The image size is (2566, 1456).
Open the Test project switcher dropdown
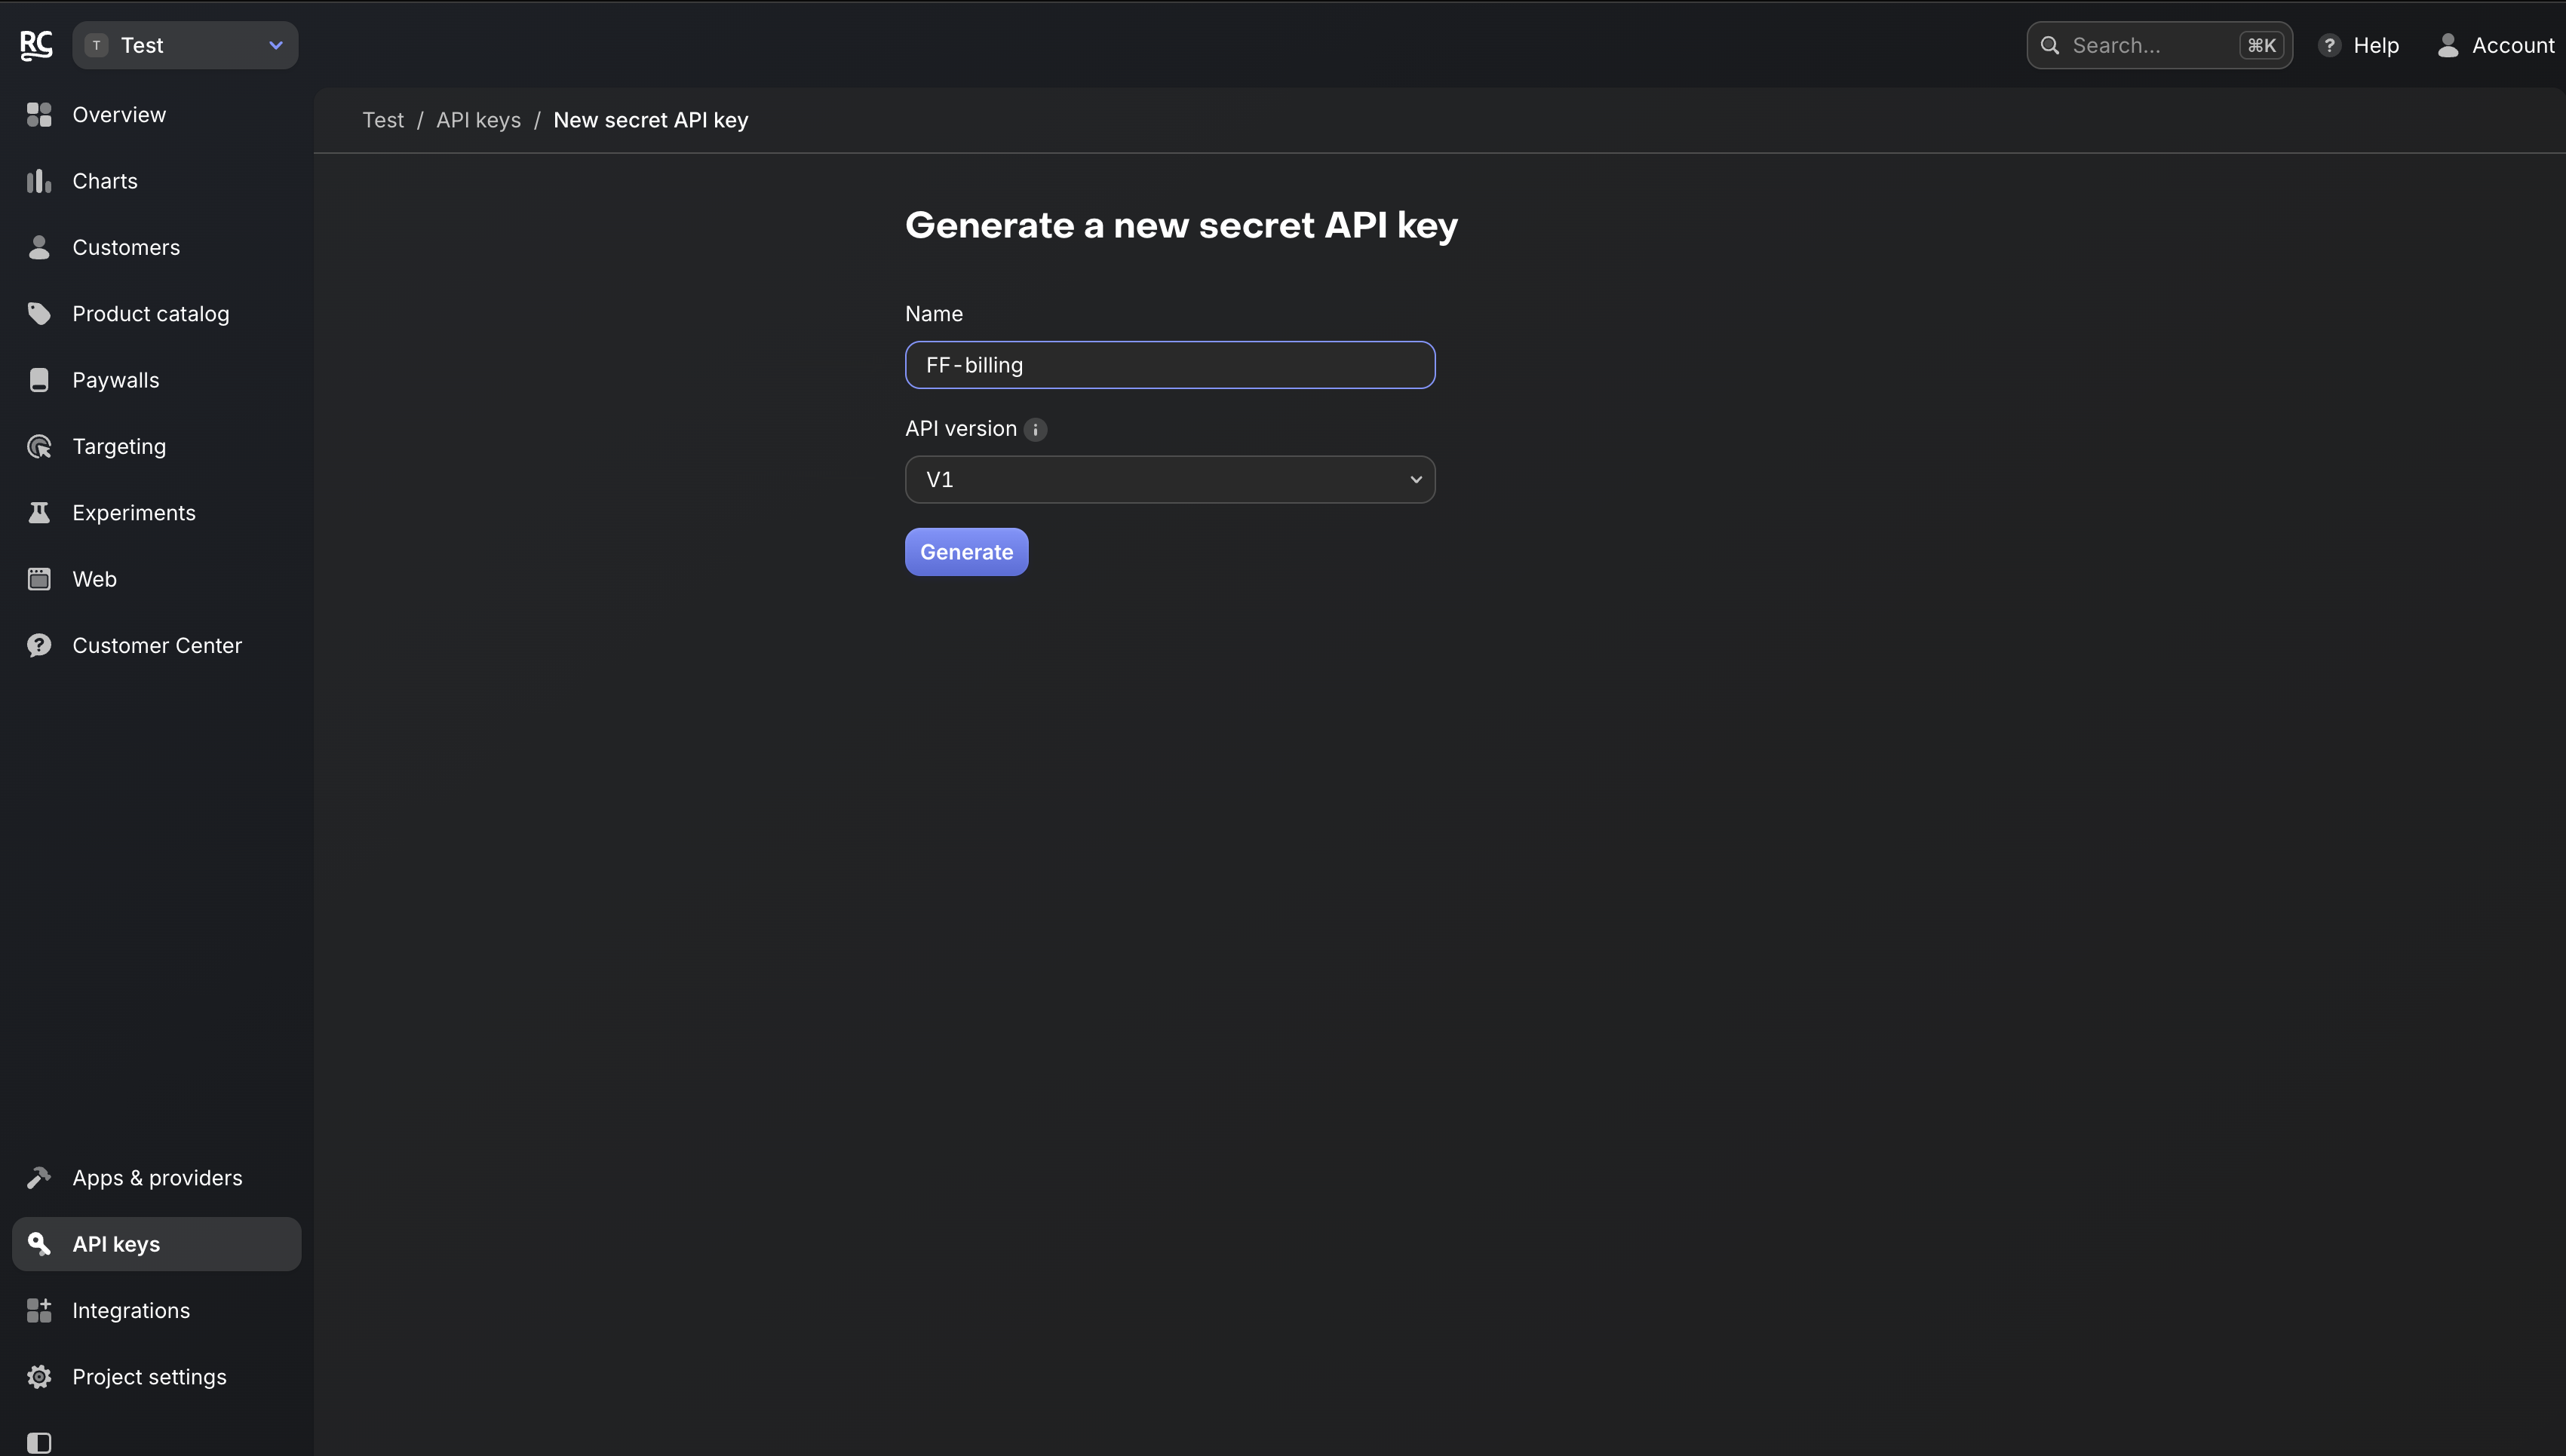185,45
